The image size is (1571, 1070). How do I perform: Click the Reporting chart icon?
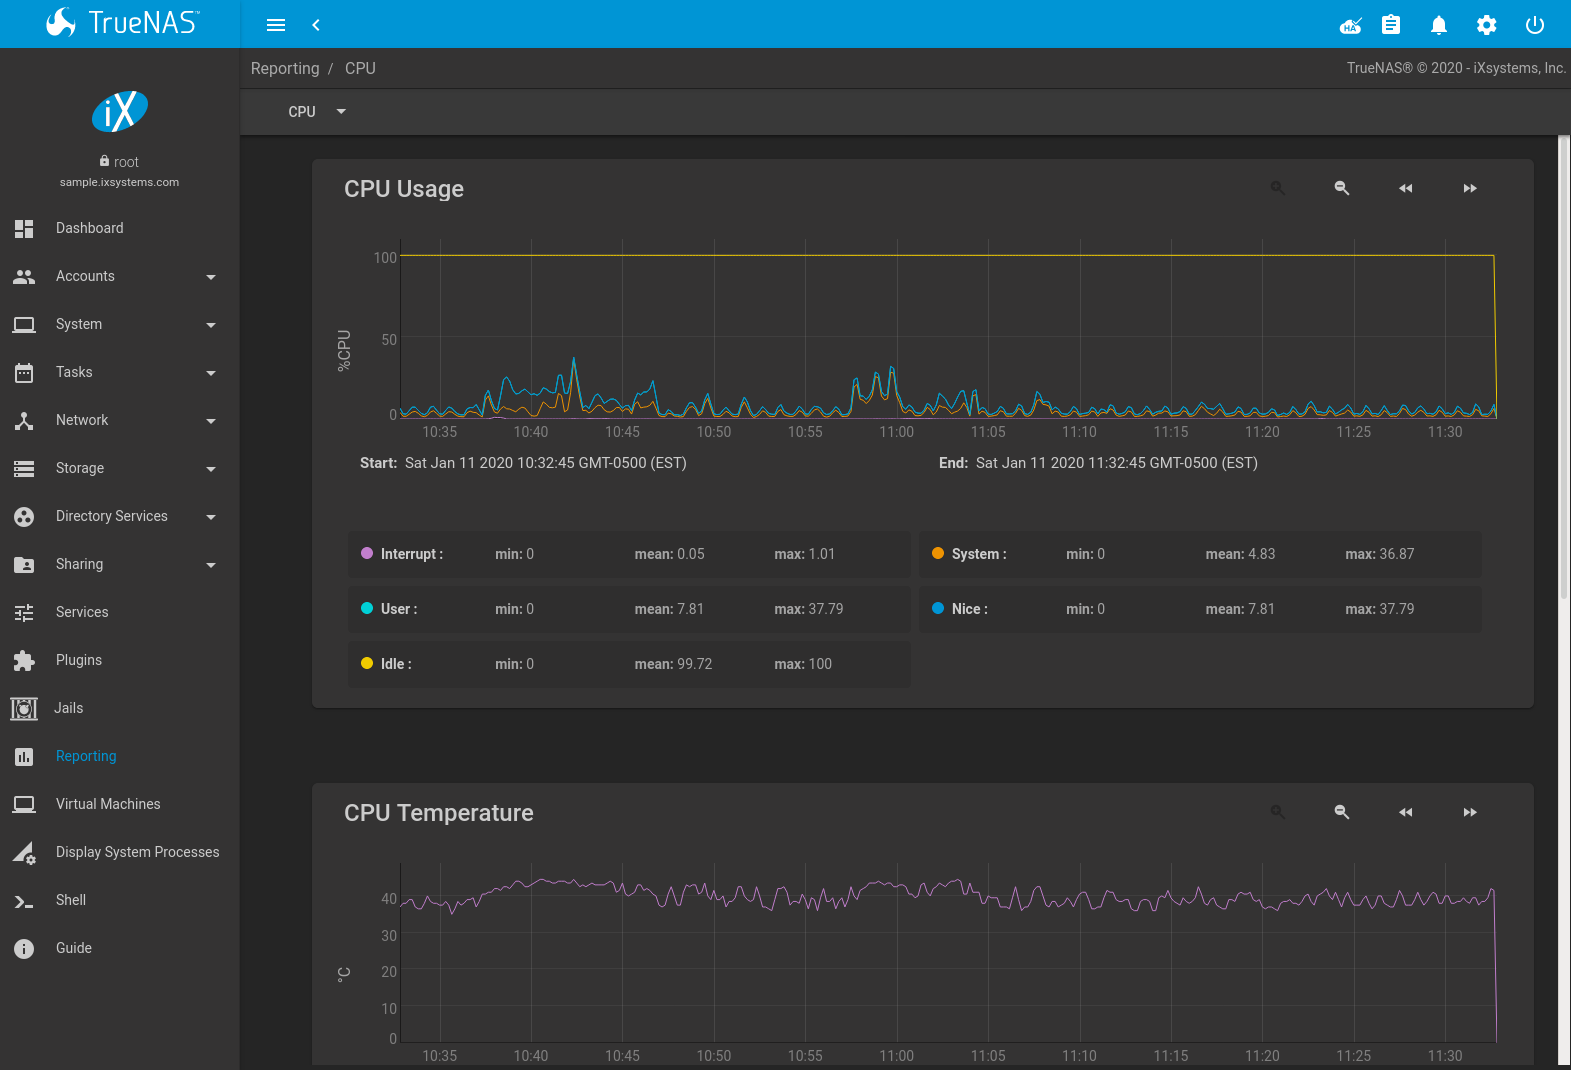[24, 756]
